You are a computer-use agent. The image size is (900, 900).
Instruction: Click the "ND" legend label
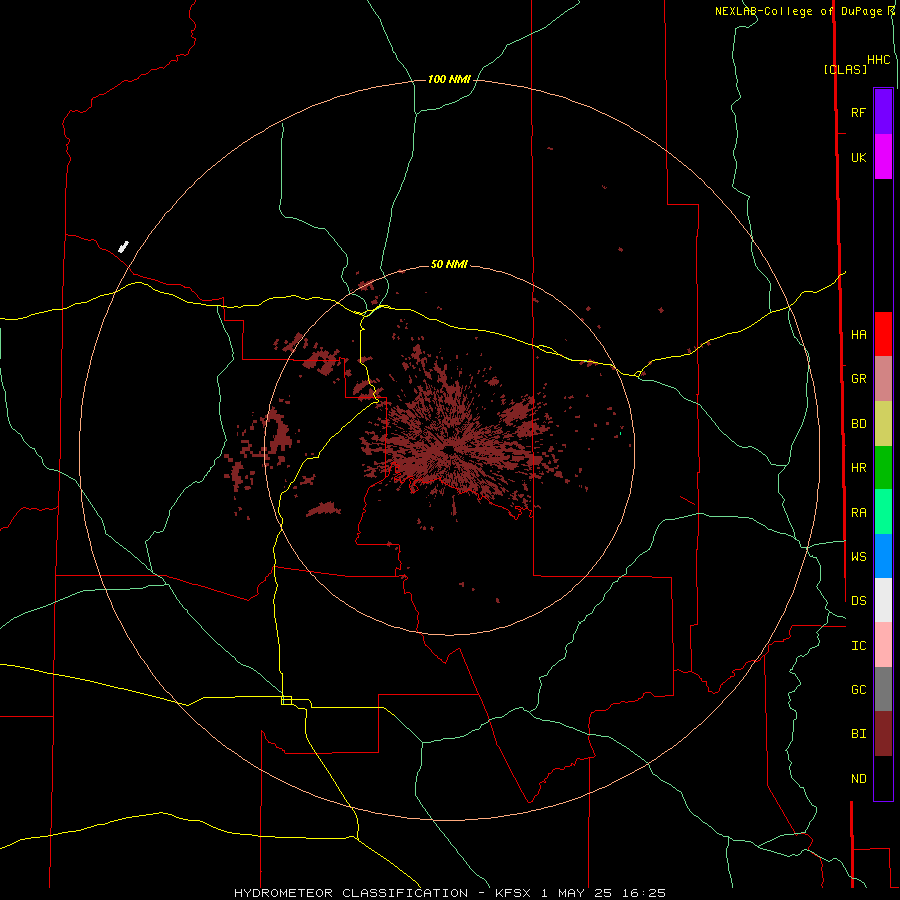tap(859, 779)
